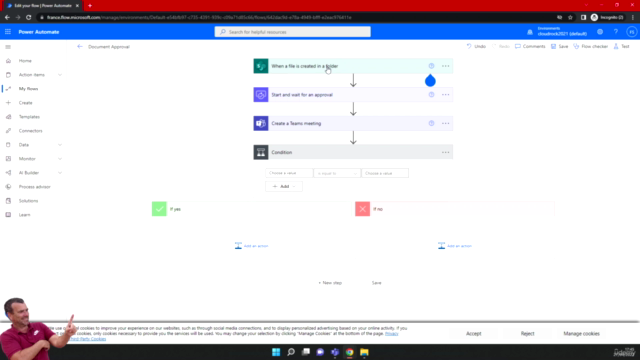Click the New step button
The height and width of the screenshot is (360, 640).
click(330, 283)
